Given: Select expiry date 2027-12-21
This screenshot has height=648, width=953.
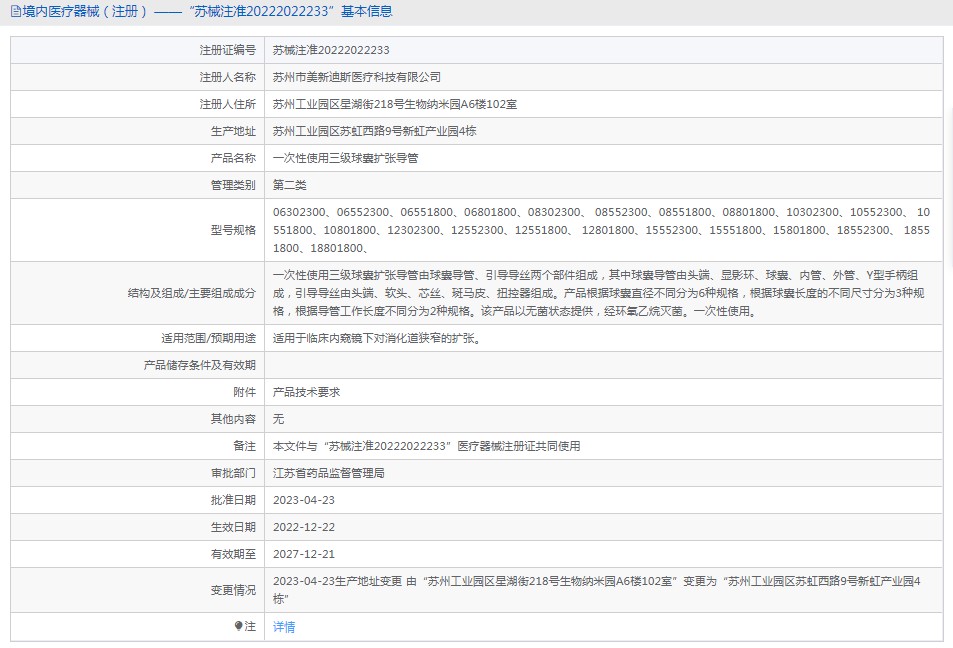Looking at the screenshot, I should (304, 554).
